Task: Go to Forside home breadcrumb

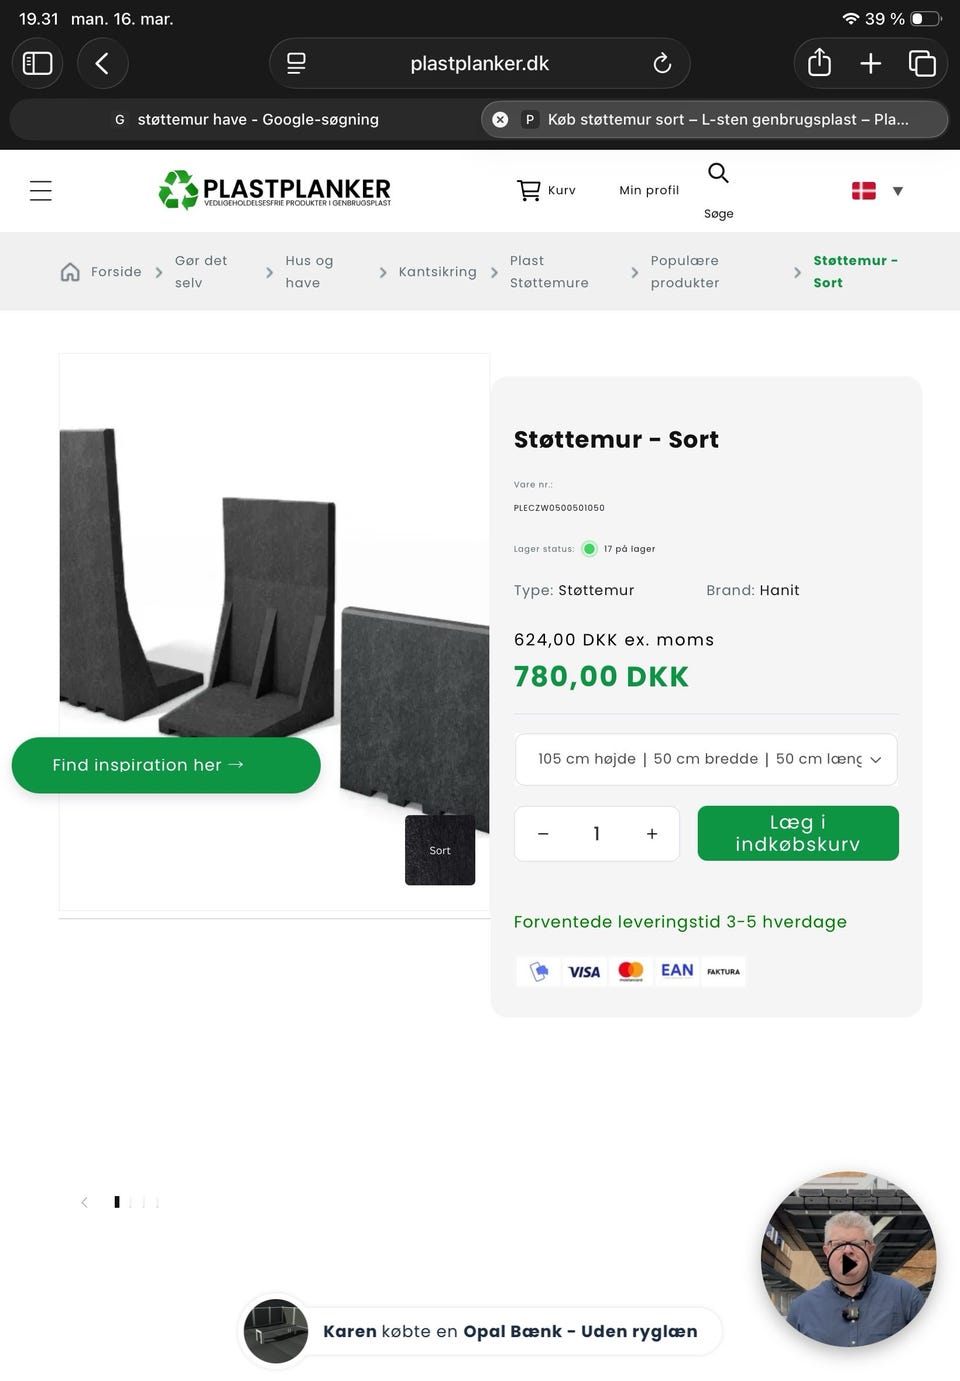Action: click(102, 272)
